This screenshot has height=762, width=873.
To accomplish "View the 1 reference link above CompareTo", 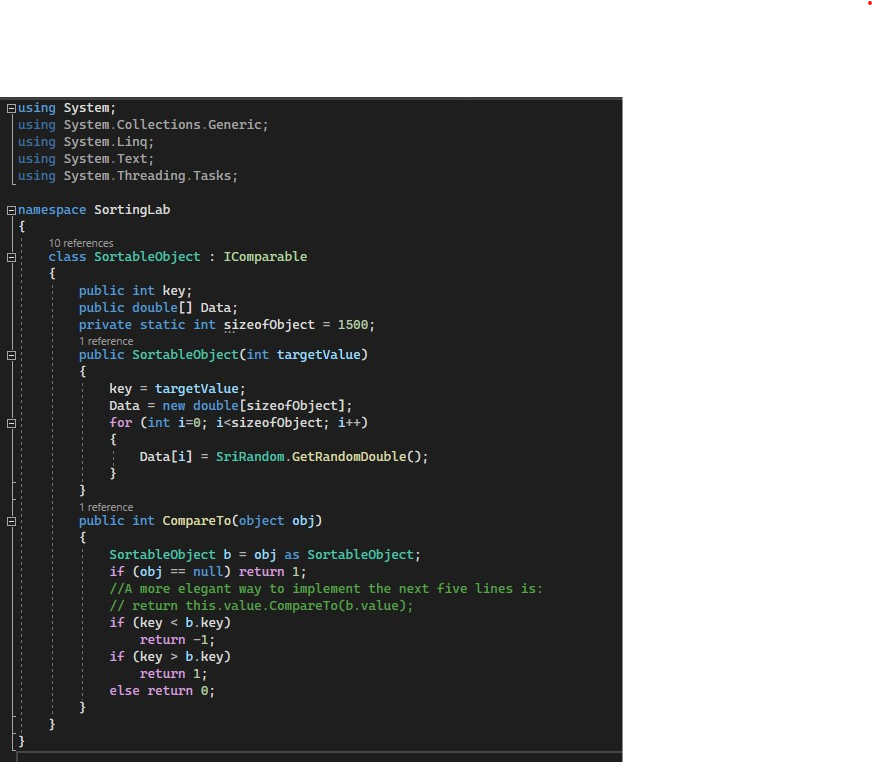I will point(105,507).
